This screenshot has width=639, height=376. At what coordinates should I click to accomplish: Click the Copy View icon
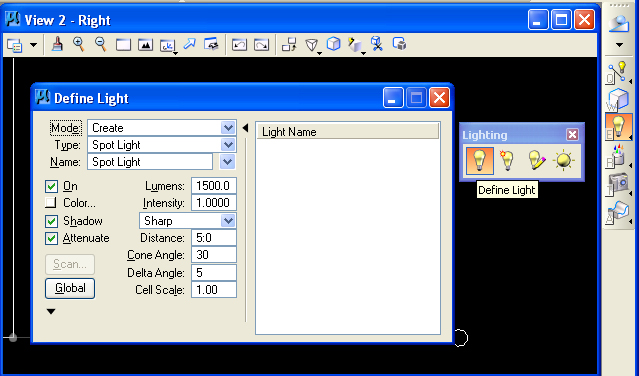click(289, 44)
